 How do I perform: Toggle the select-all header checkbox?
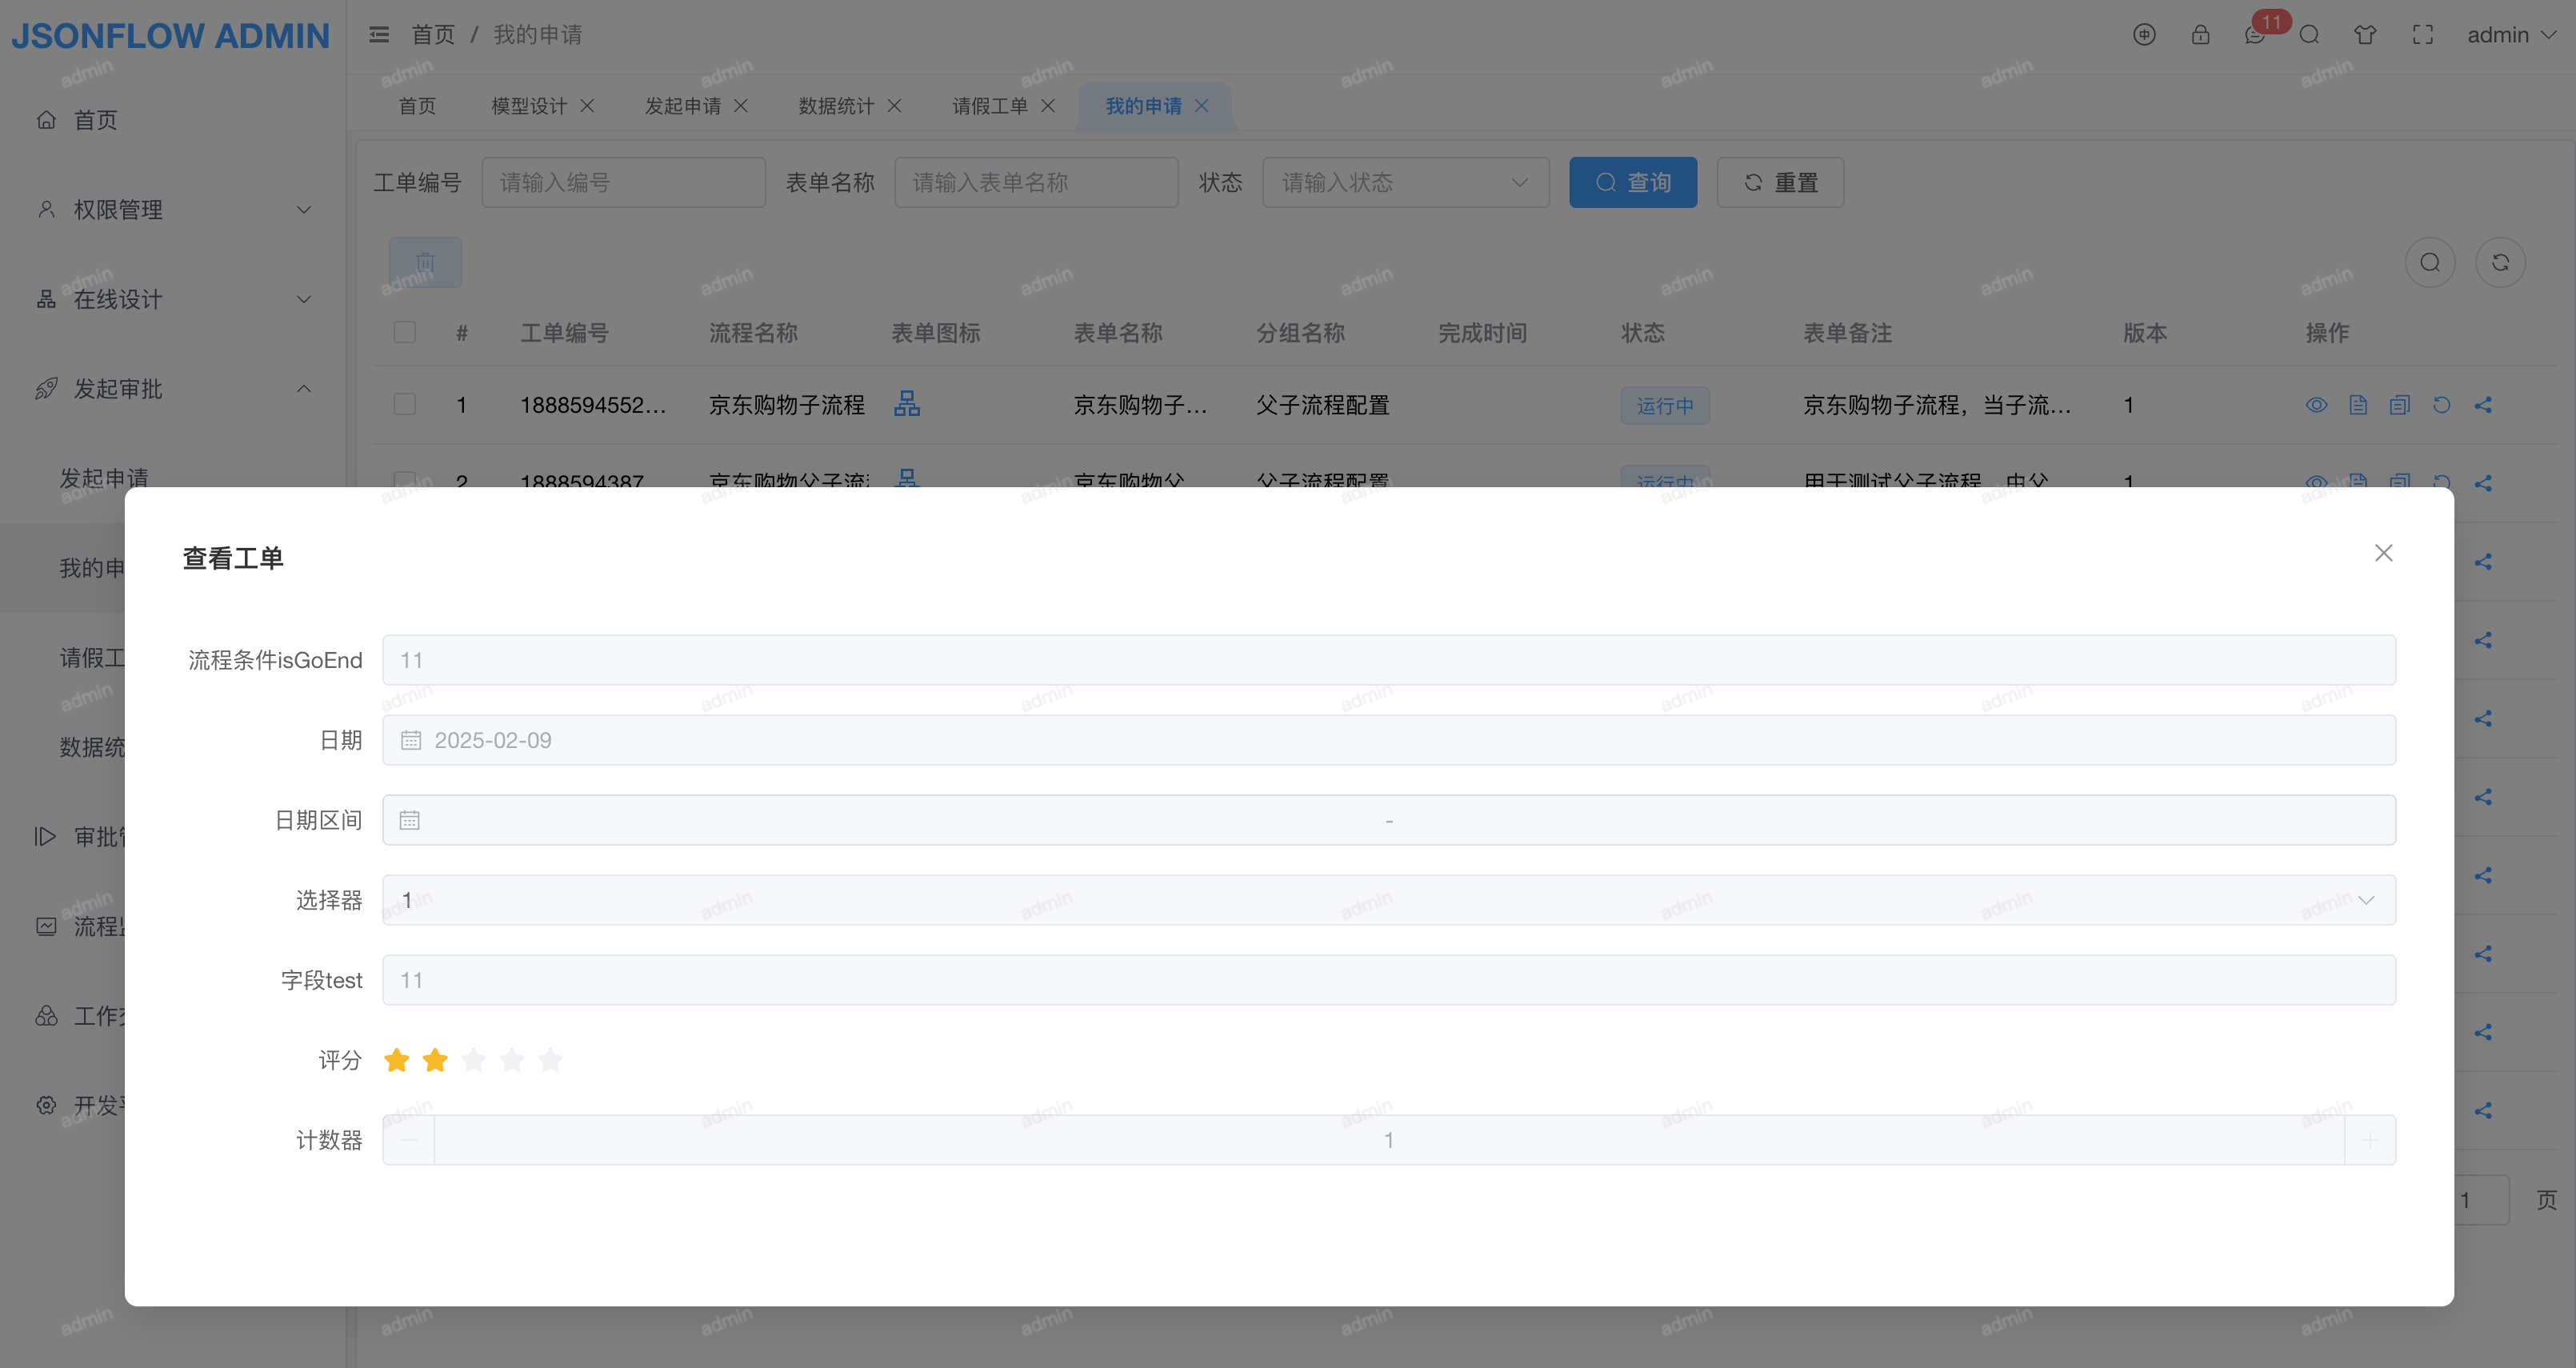[404, 332]
